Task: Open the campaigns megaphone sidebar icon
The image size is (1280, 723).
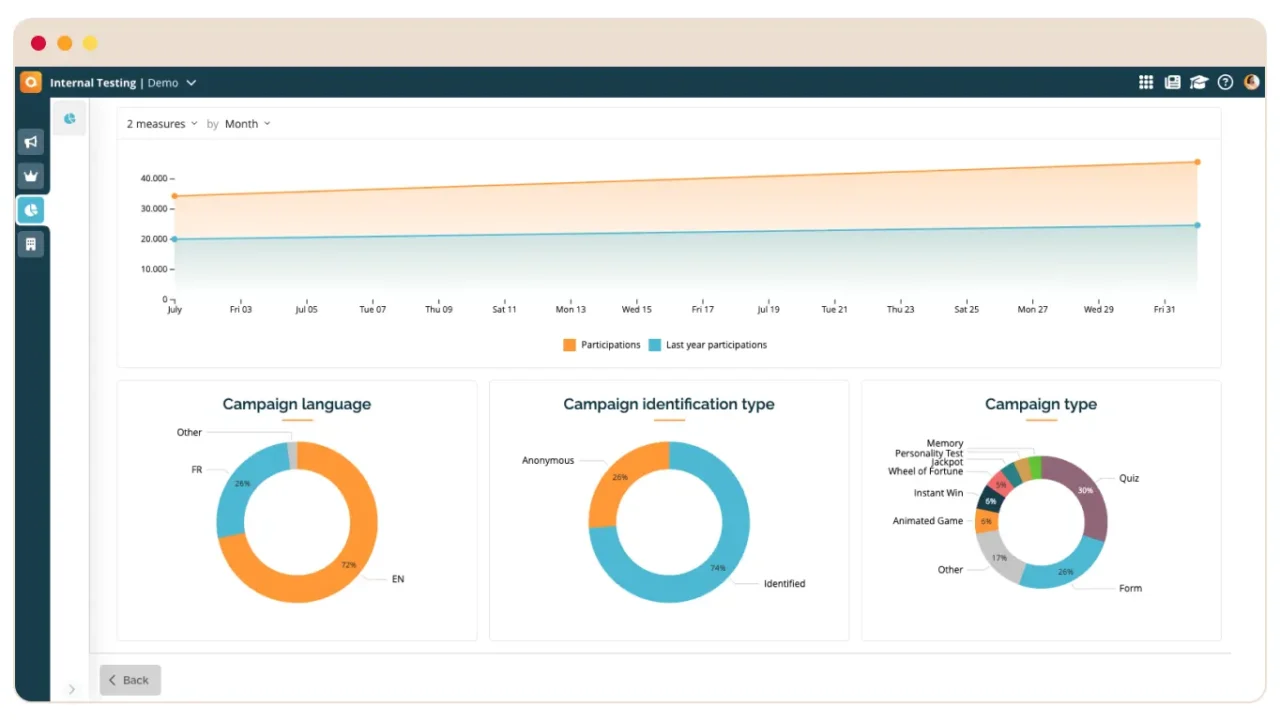Action: [x=31, y=142]
